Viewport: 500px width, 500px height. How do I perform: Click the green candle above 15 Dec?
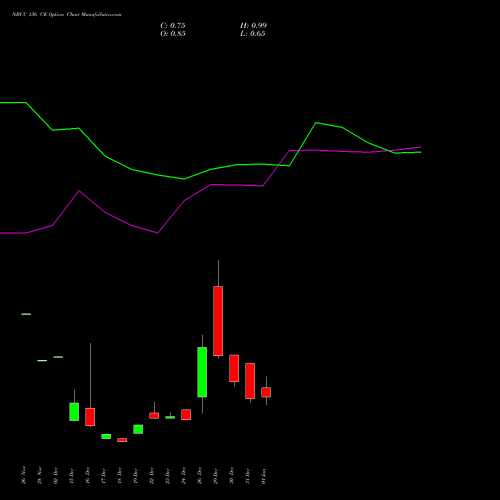(74, 412)
